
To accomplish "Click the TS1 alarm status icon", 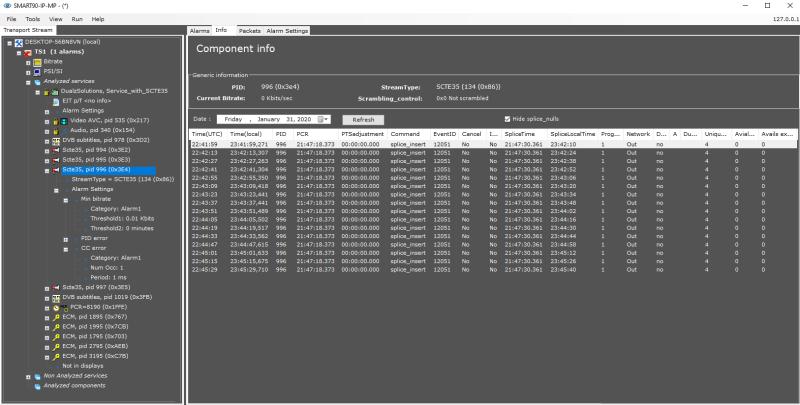I will 28,52.
